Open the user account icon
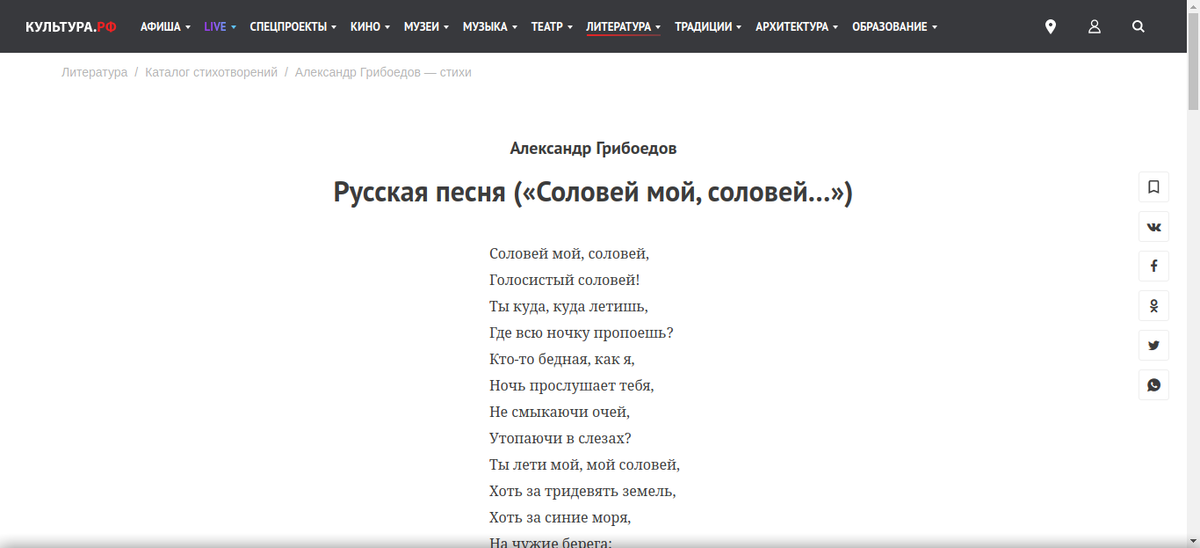Viewport: 1200px width, 548px height. (1094, 27)
